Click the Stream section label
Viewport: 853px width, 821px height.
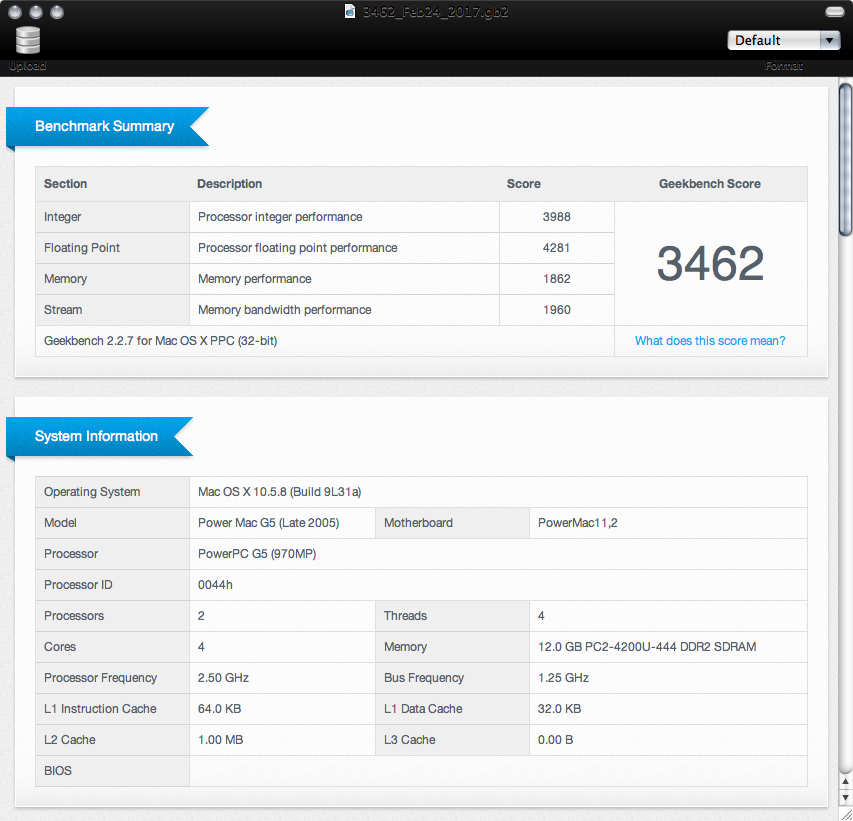pos(63,310)
